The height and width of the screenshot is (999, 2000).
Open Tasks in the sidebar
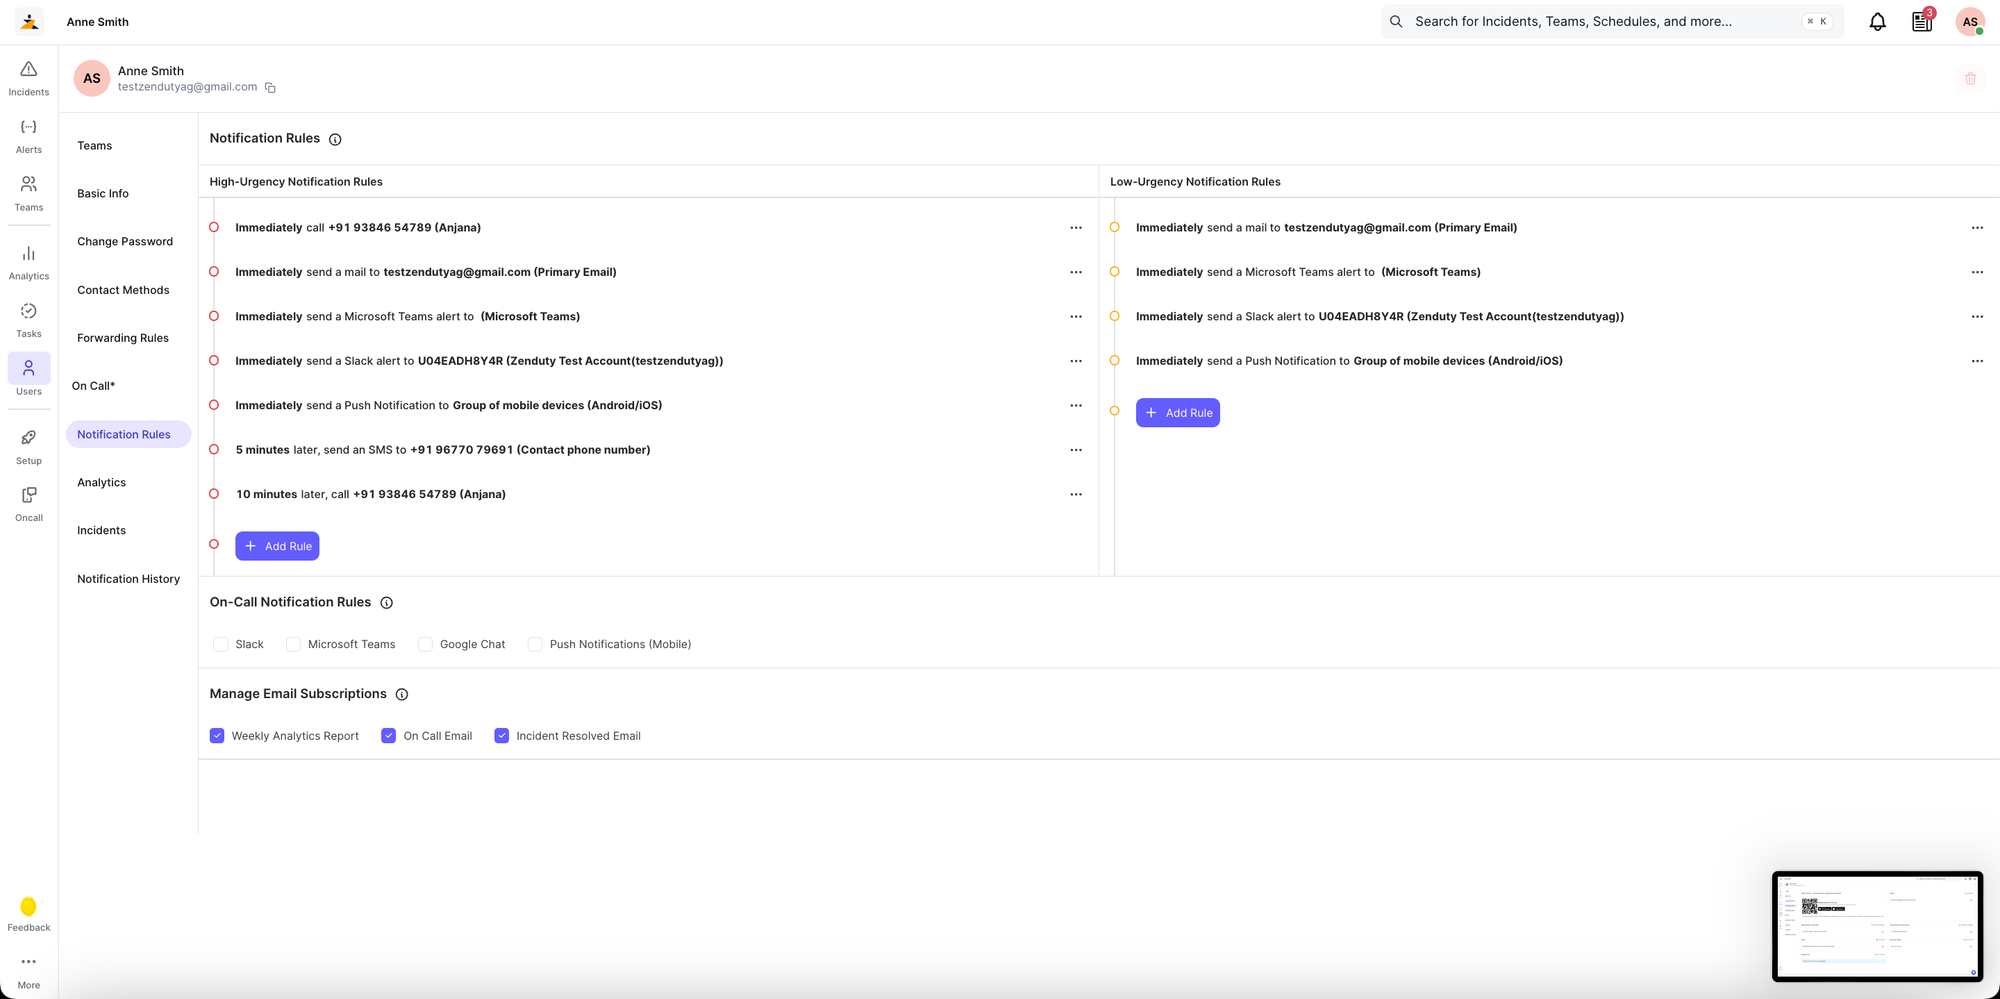29,321
